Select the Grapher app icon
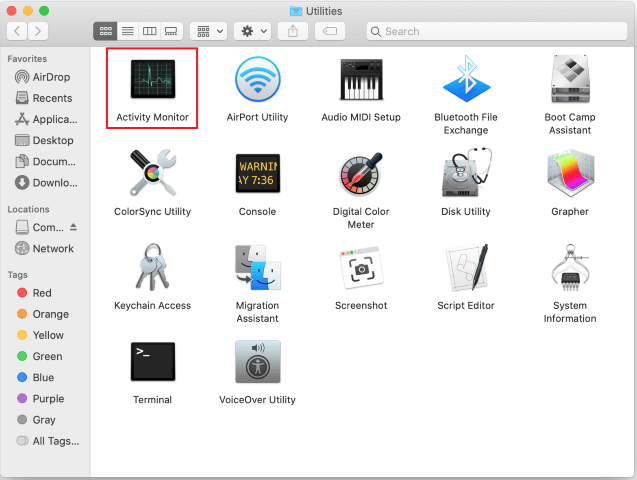The image size is (637, 480). coord(570,173)
